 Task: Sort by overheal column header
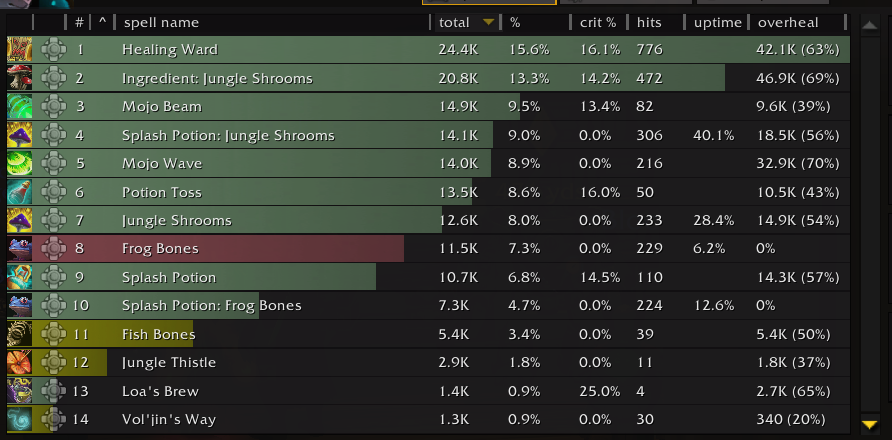(788, 23)
